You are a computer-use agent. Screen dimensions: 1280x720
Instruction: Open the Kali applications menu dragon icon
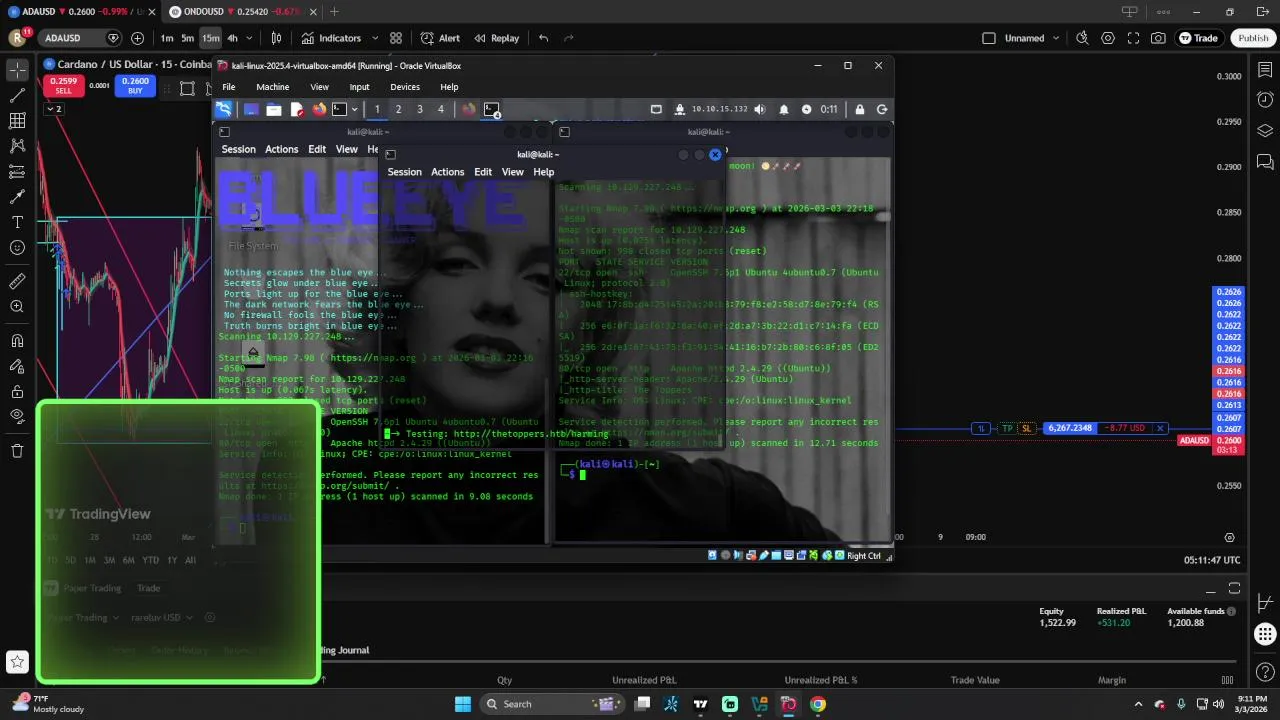[224, 109]
